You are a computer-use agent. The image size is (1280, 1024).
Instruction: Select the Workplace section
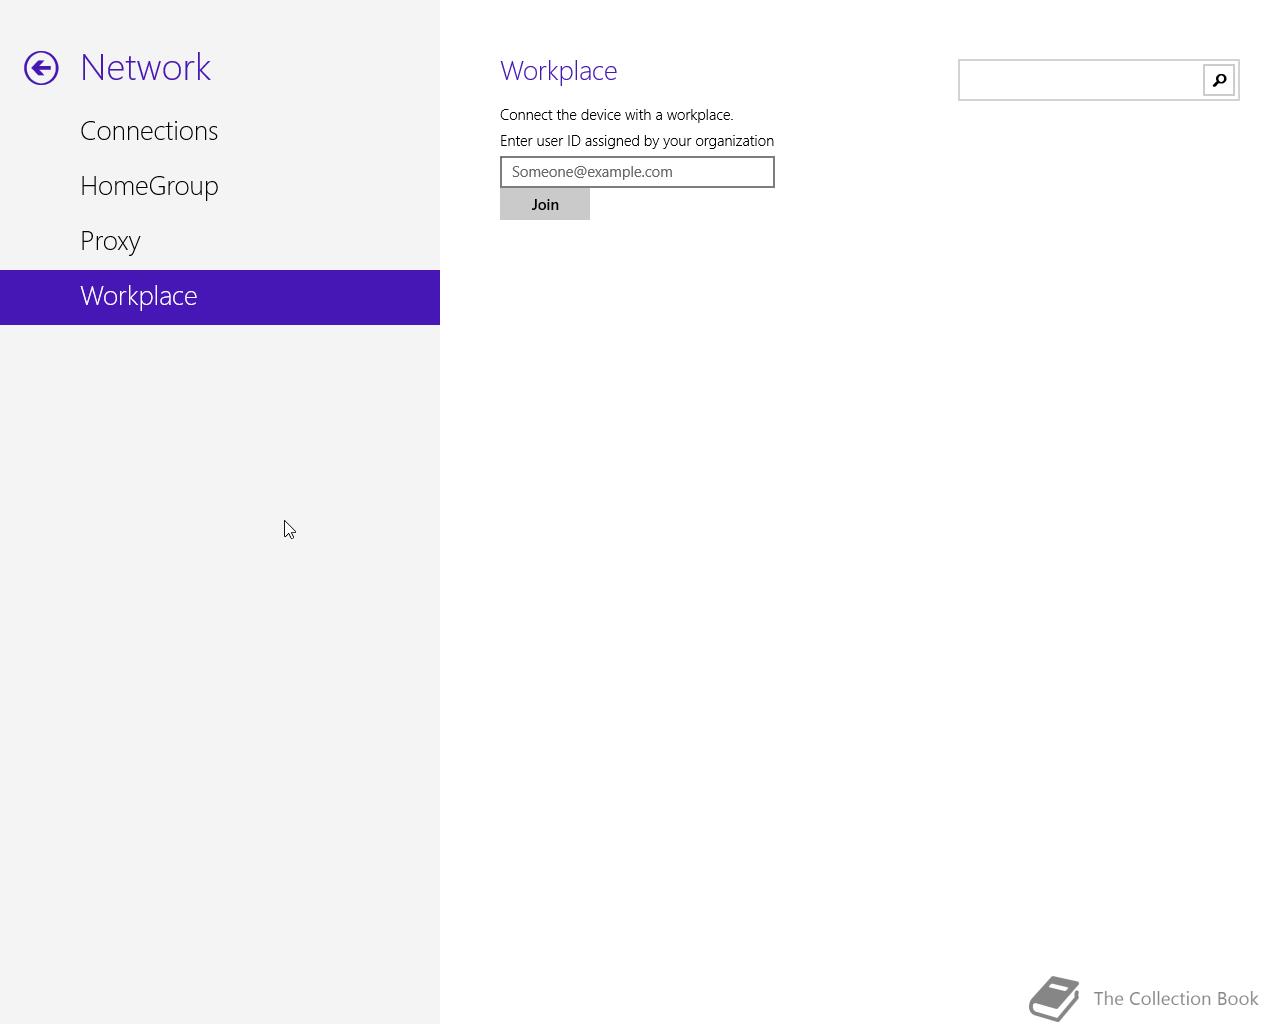[220, 297]
